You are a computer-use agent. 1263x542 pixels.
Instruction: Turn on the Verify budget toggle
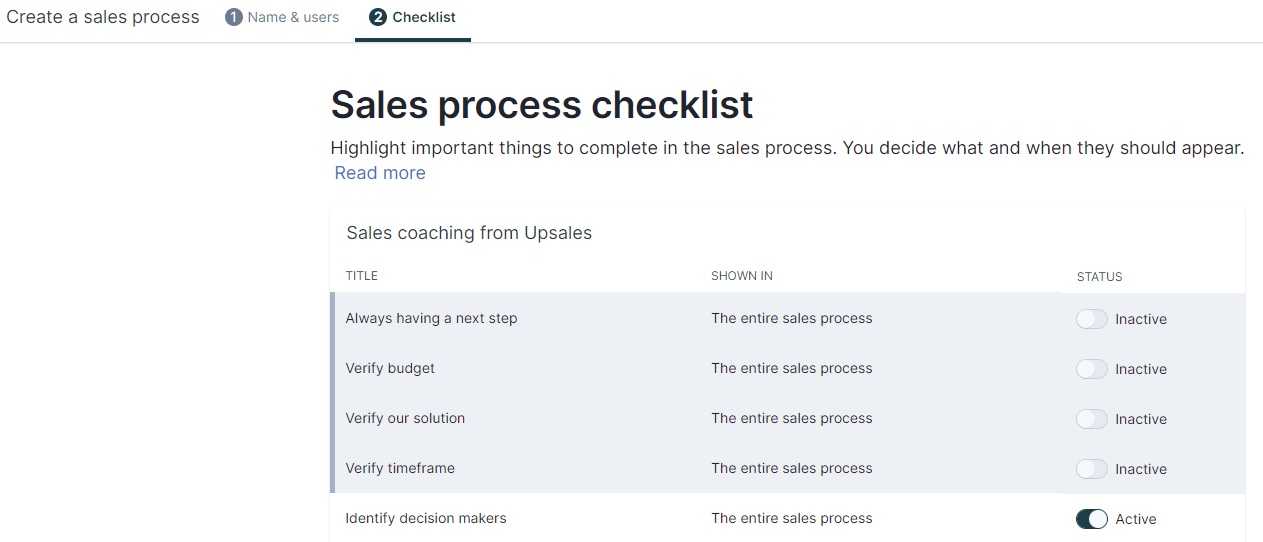[1092, 369]
